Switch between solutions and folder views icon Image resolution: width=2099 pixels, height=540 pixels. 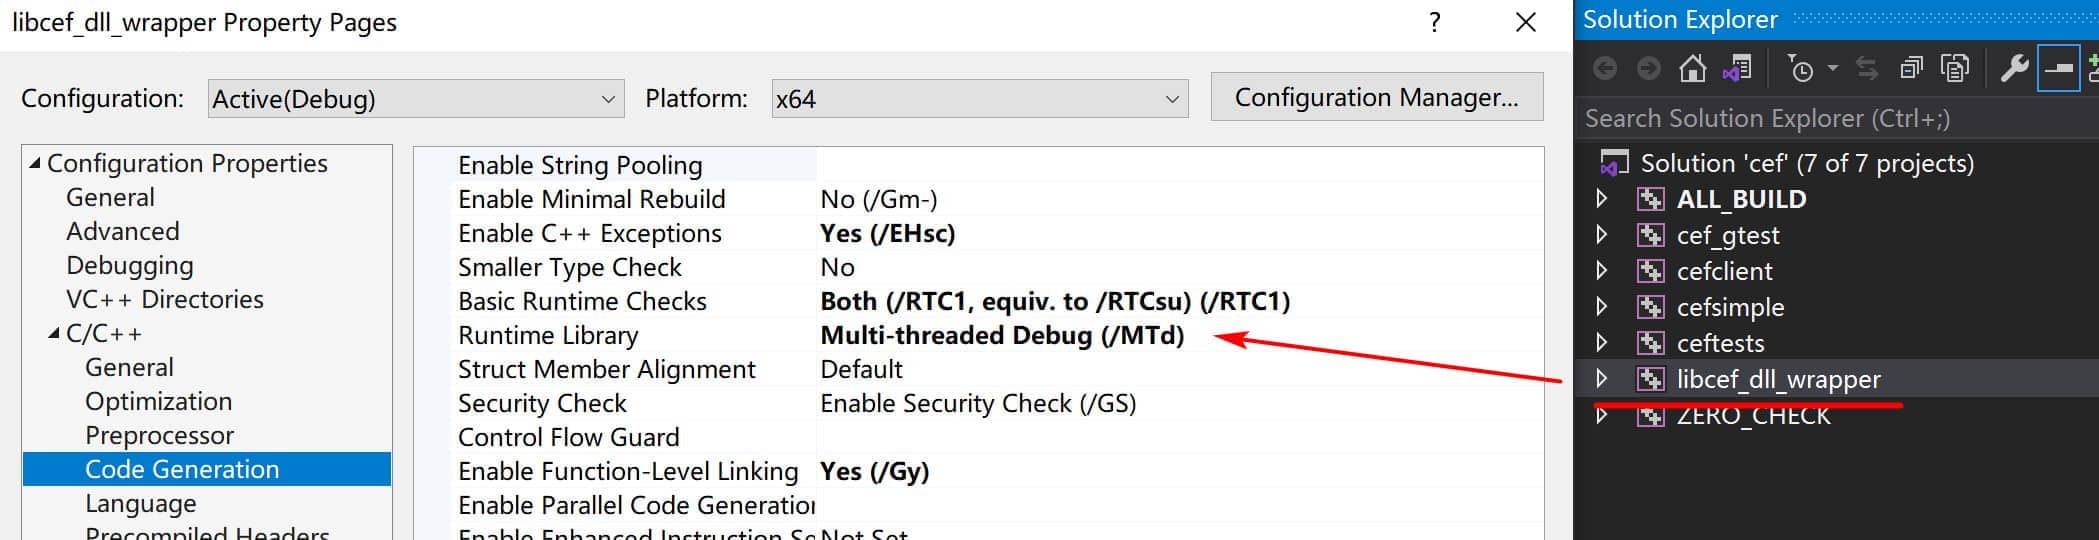(x=1737, y=68)
